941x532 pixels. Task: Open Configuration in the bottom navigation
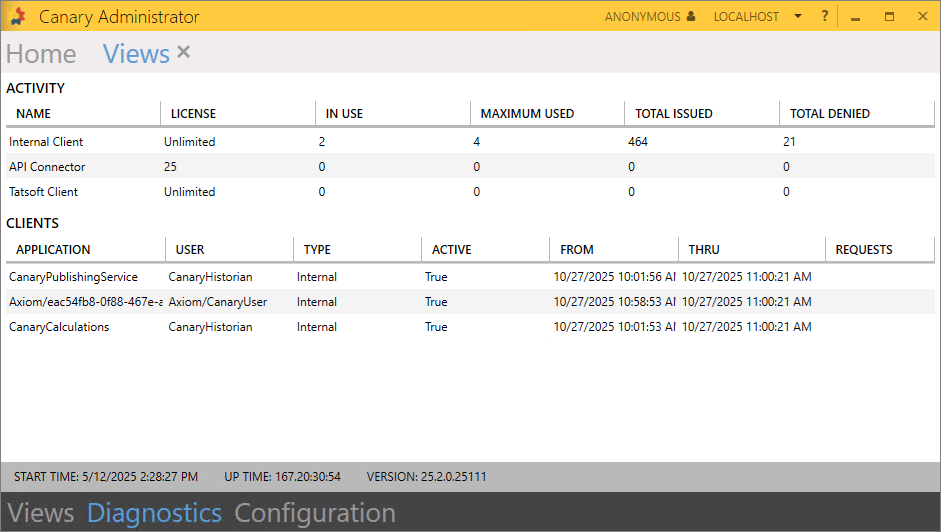coord(315,513)
